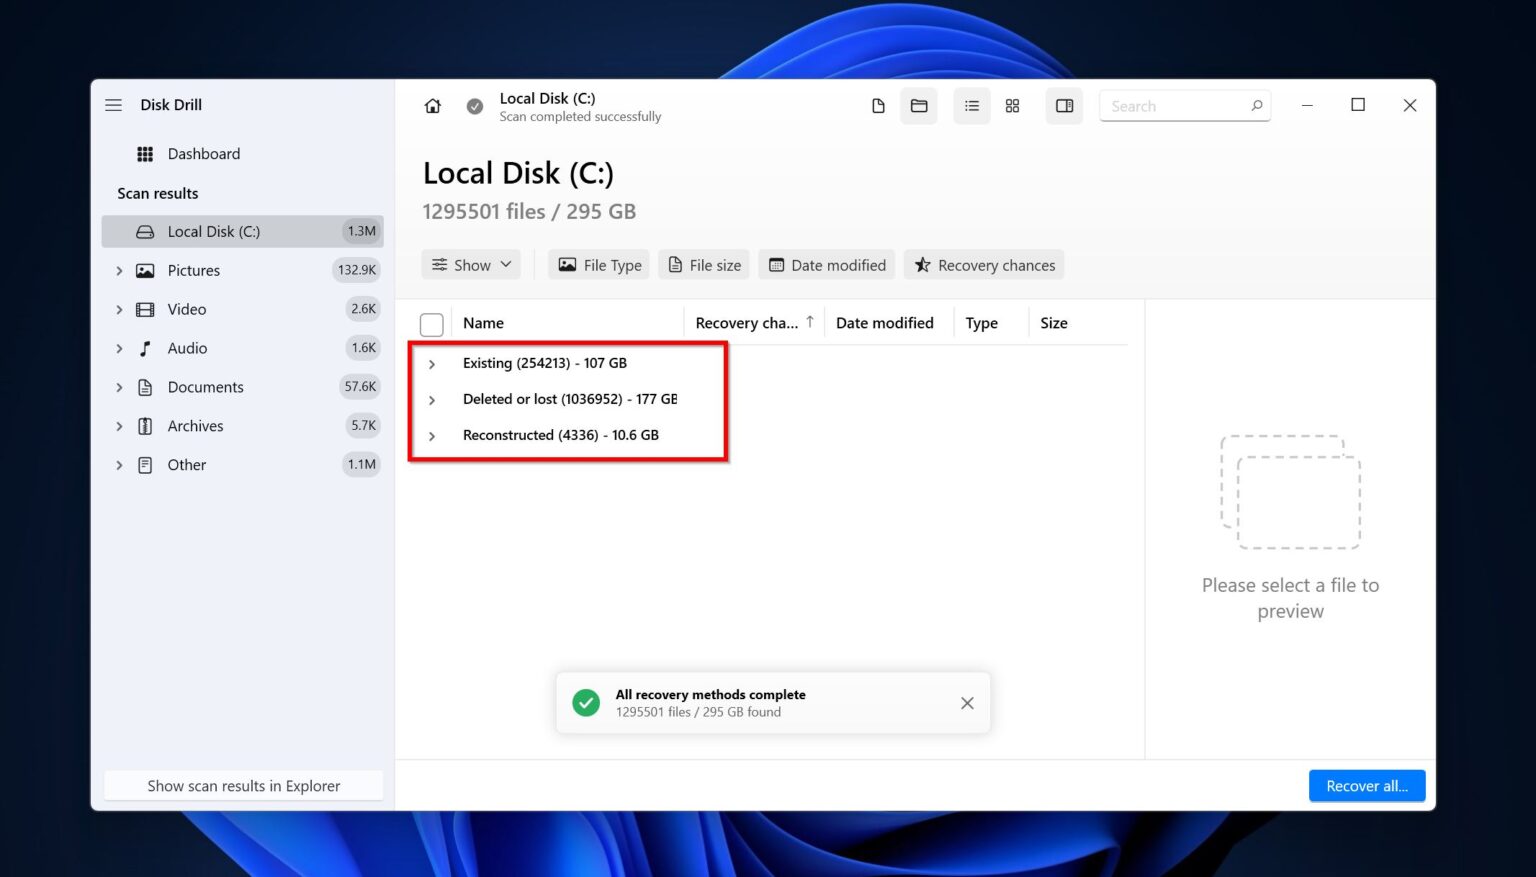
Task: Filter results by Recovery chances
Action: click(x=983, y=264)
